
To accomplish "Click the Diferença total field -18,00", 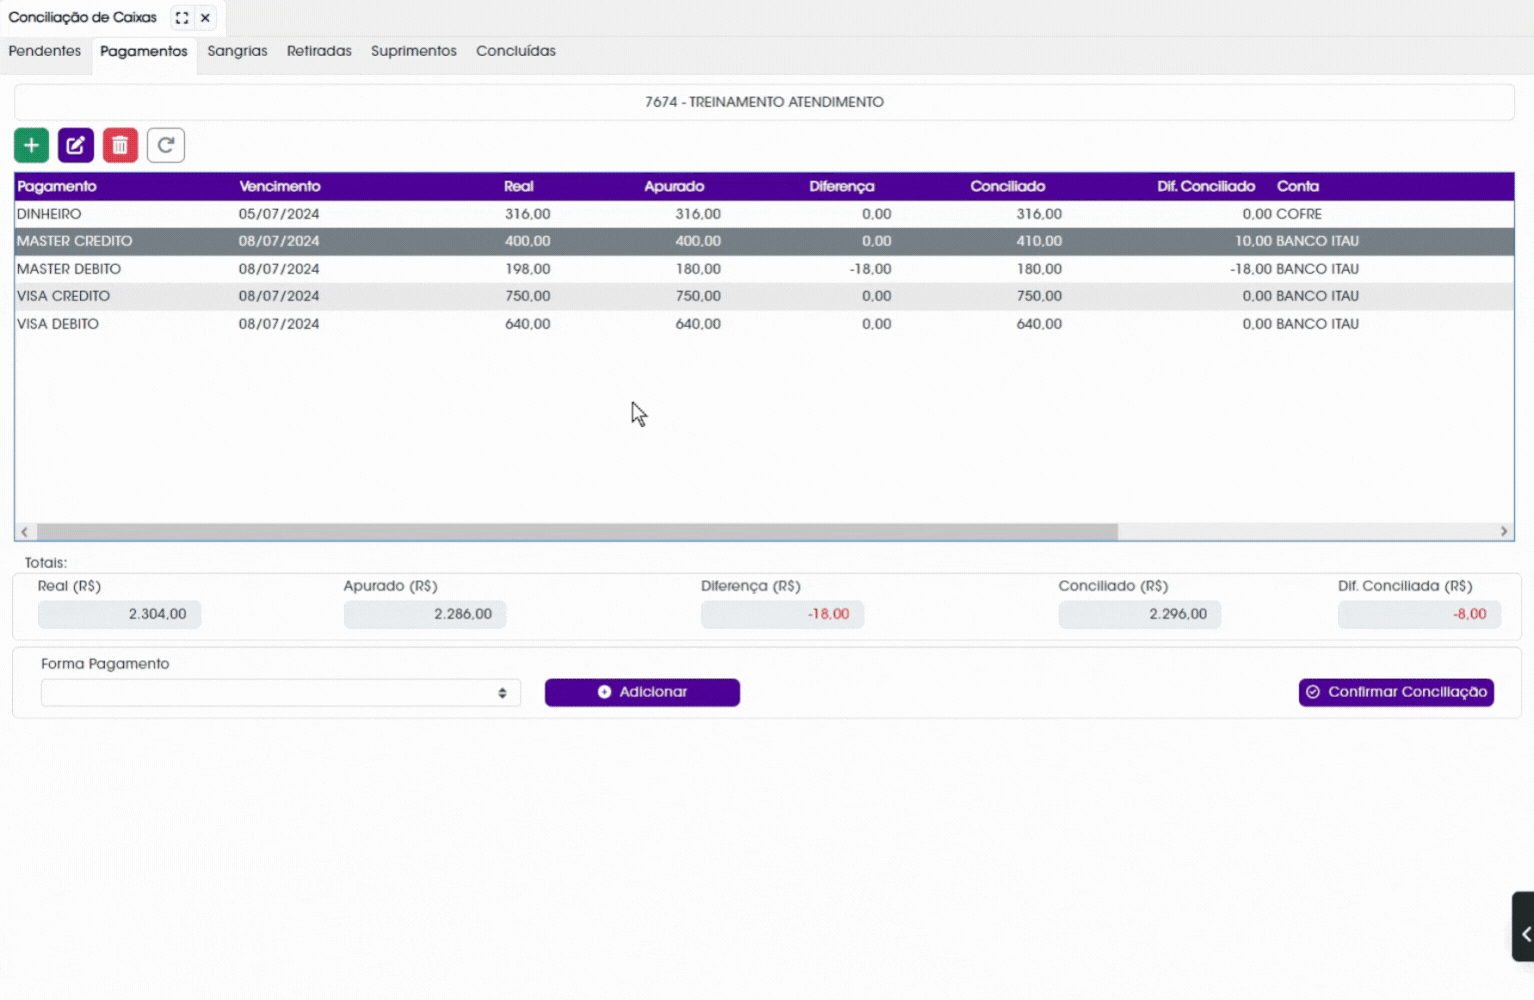I will (x=782, y=614).
